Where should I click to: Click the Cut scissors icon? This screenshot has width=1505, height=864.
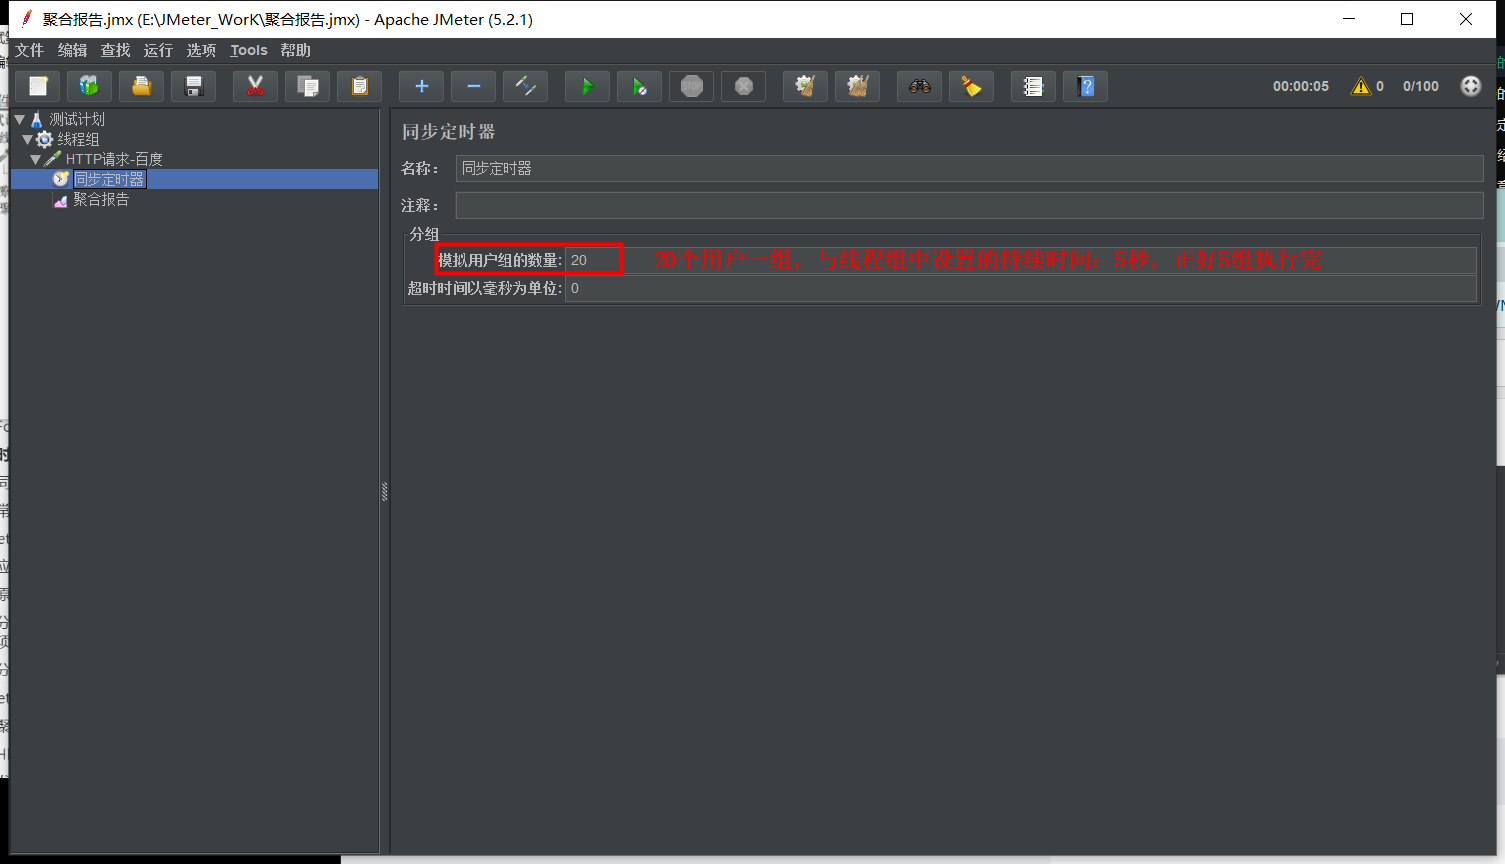click(x=255, y=86)
